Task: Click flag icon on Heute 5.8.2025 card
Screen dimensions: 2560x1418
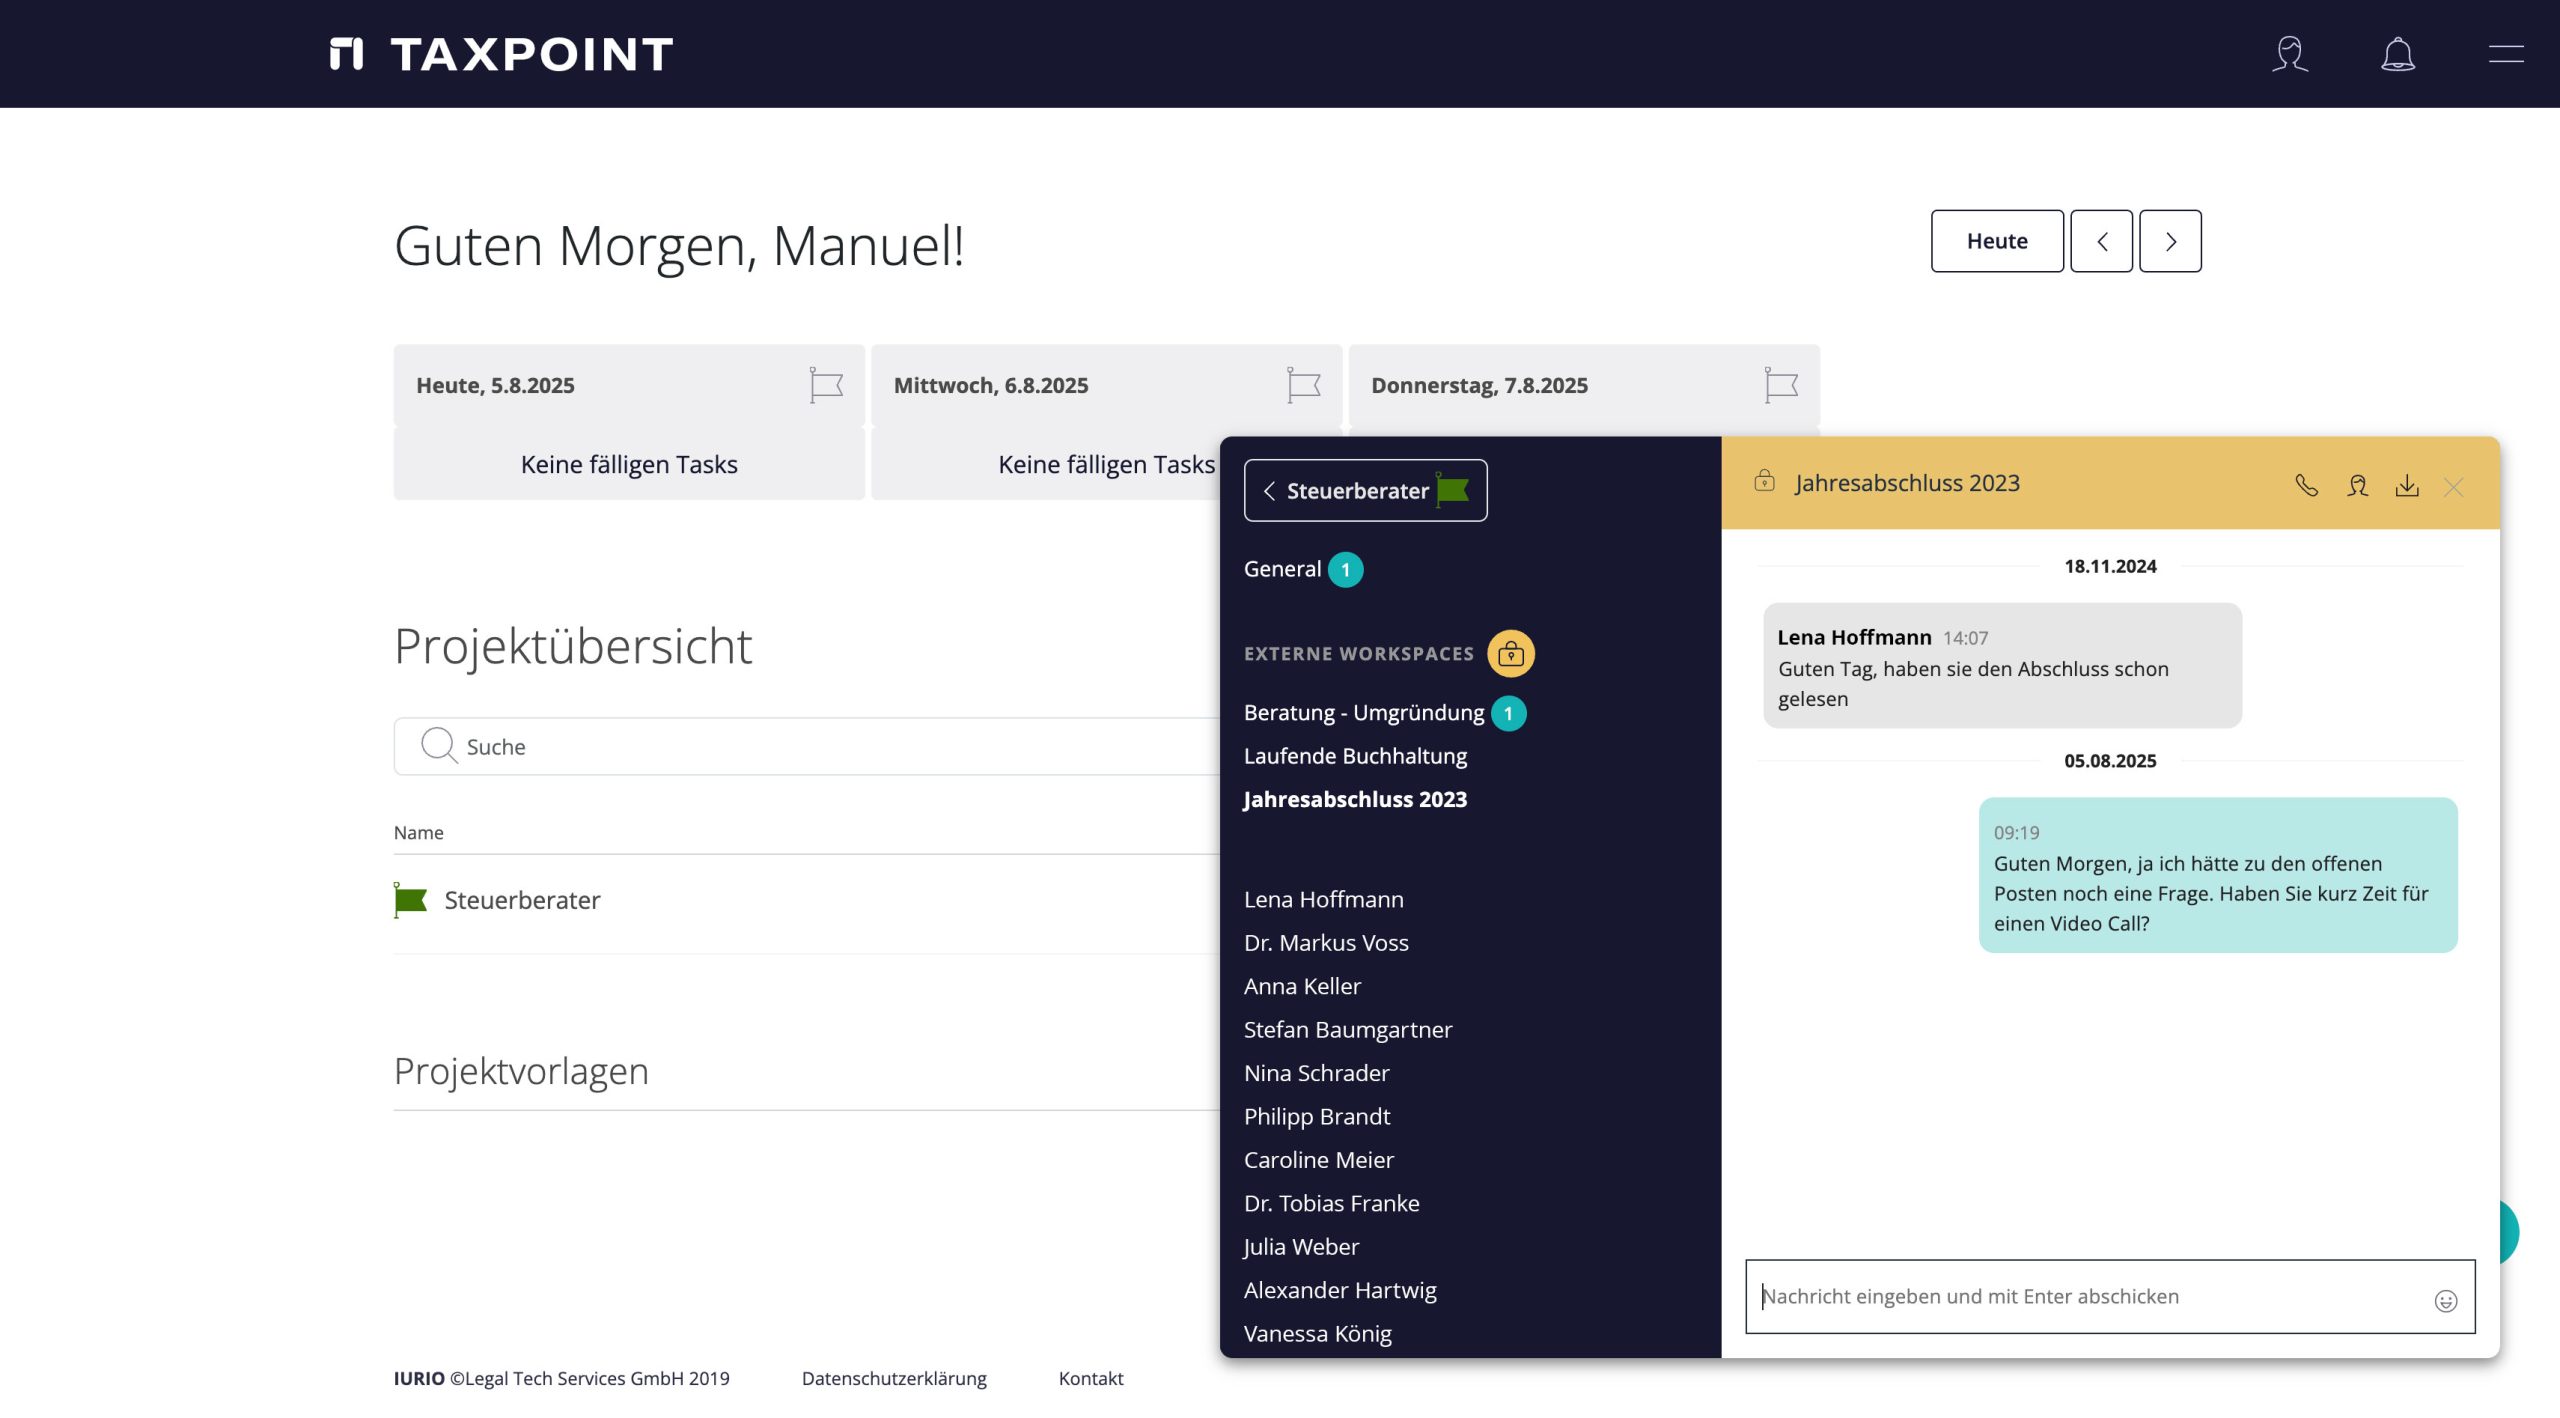Action: [x=826, y=385]
